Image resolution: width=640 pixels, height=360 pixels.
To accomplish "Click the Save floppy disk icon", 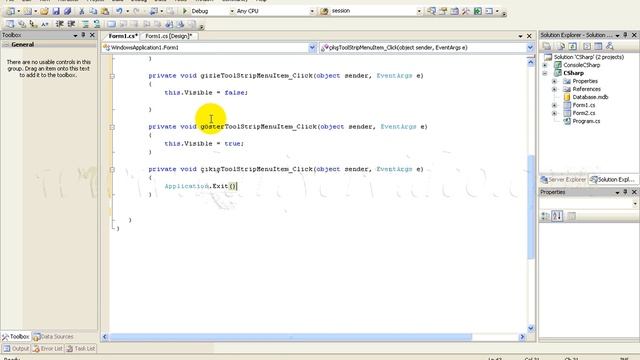I will point(56,11).
